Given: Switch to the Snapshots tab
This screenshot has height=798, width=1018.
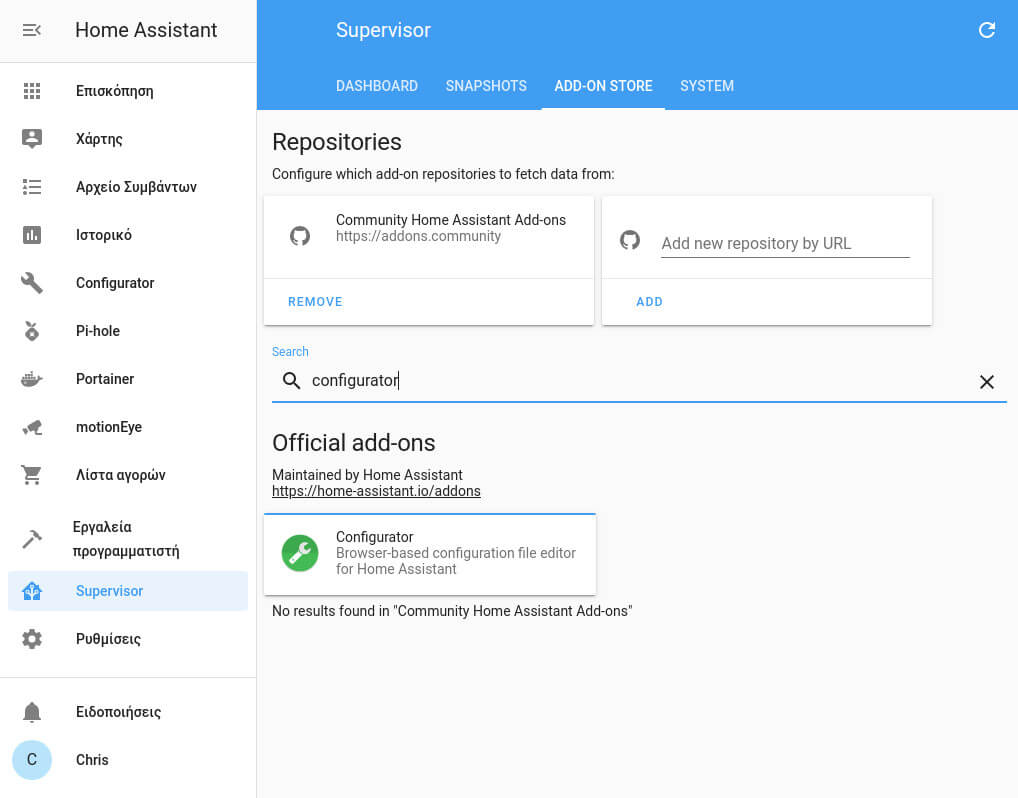Looking at the screenshot, I should click(486, 86).
